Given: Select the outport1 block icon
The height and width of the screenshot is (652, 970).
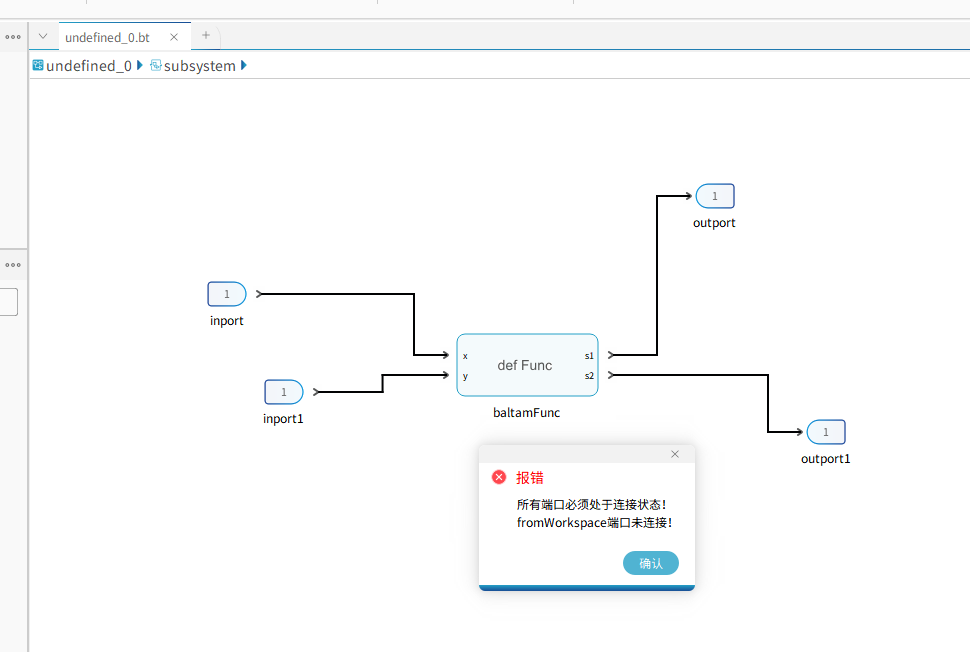Looking at the screenshot, I should click(826, 432).
